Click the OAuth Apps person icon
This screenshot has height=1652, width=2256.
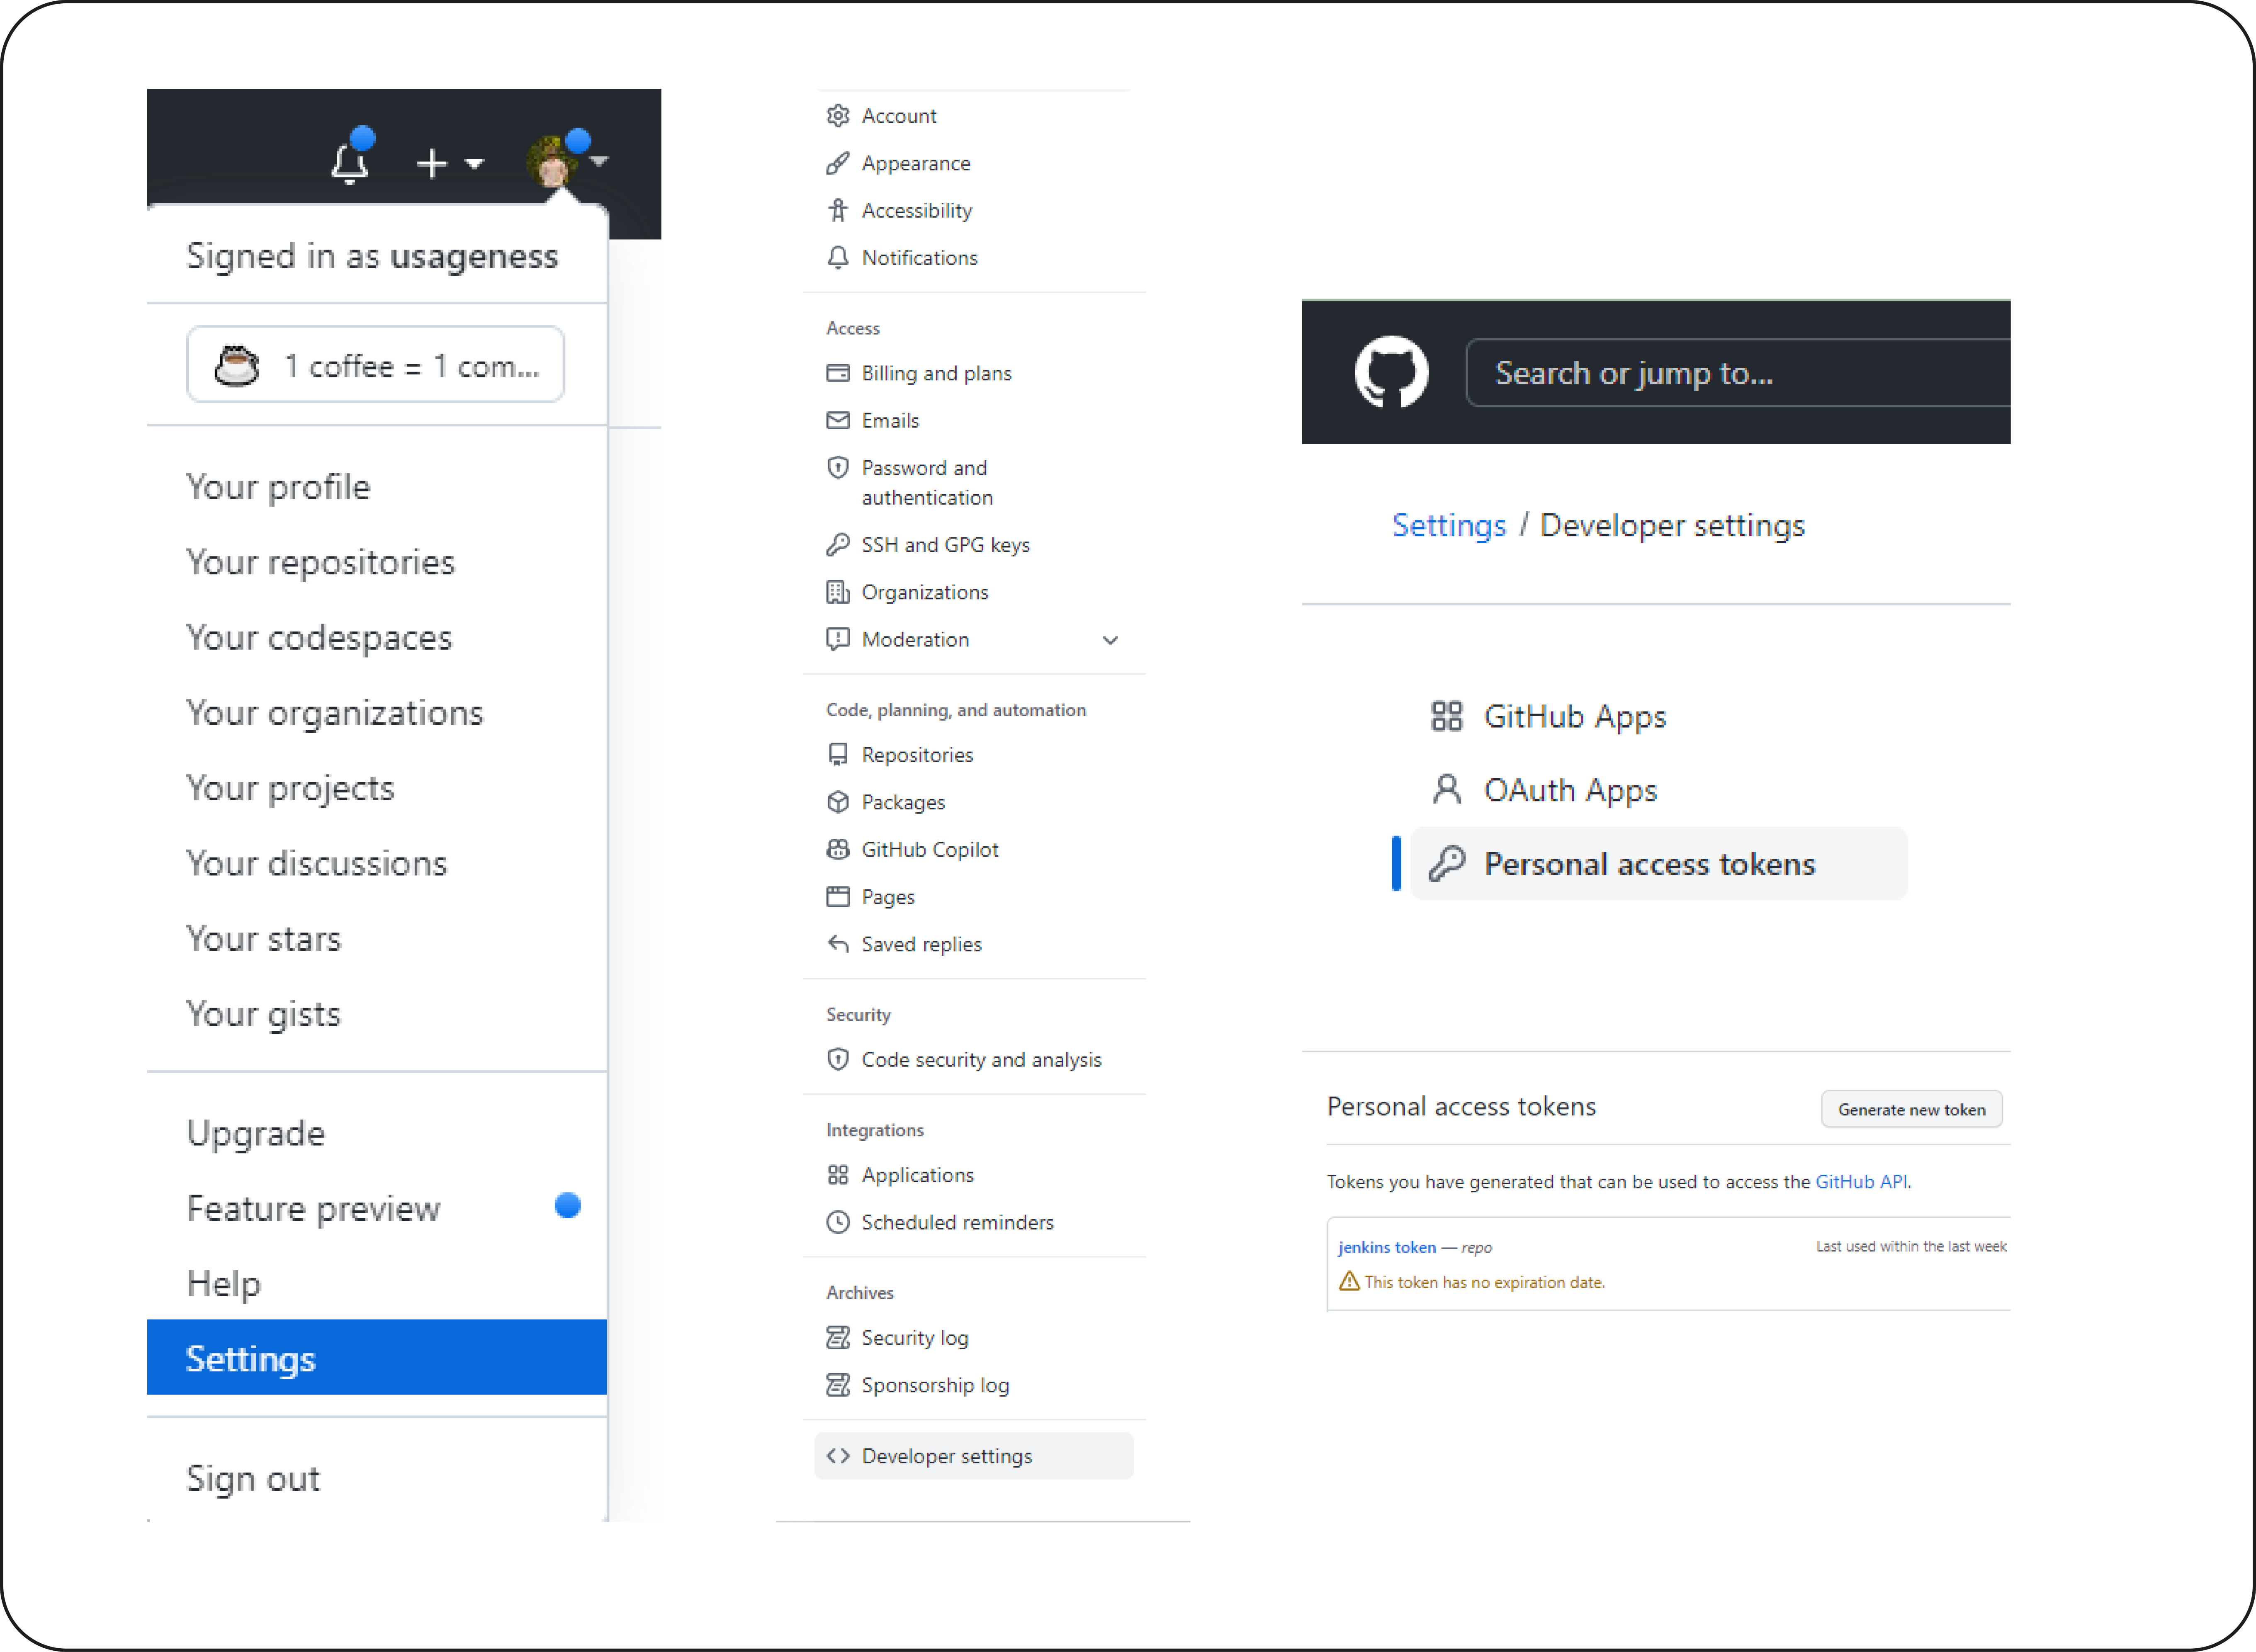tap(1446, 790)
